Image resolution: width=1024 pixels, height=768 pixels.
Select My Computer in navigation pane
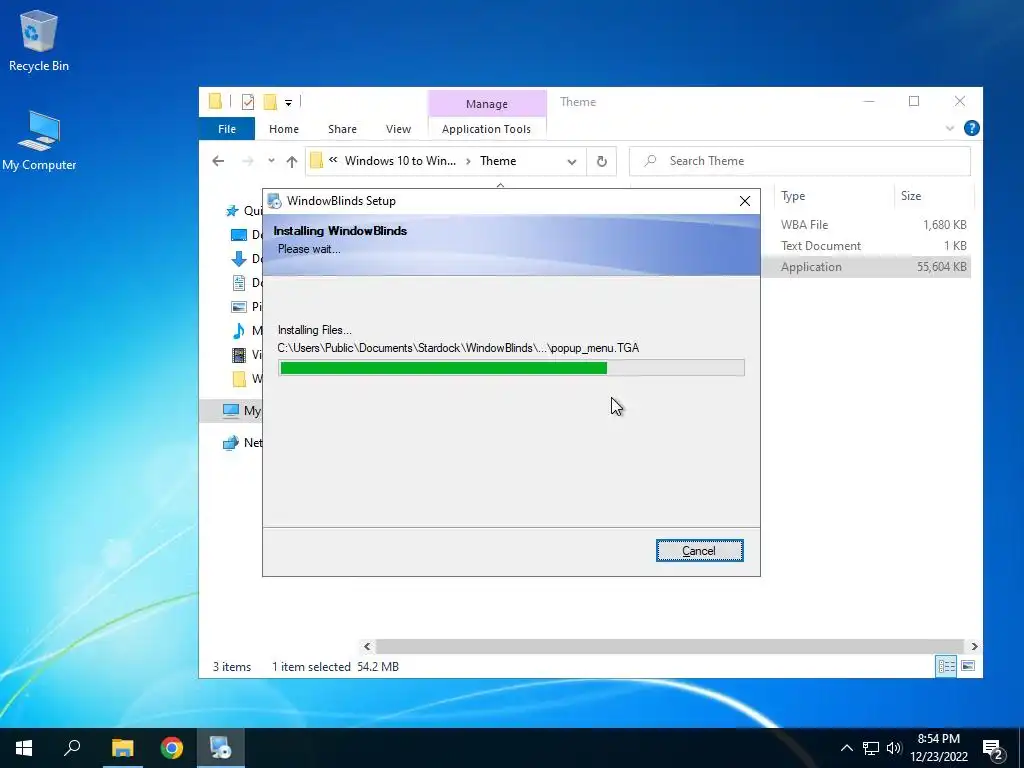(x=242, y=411)
